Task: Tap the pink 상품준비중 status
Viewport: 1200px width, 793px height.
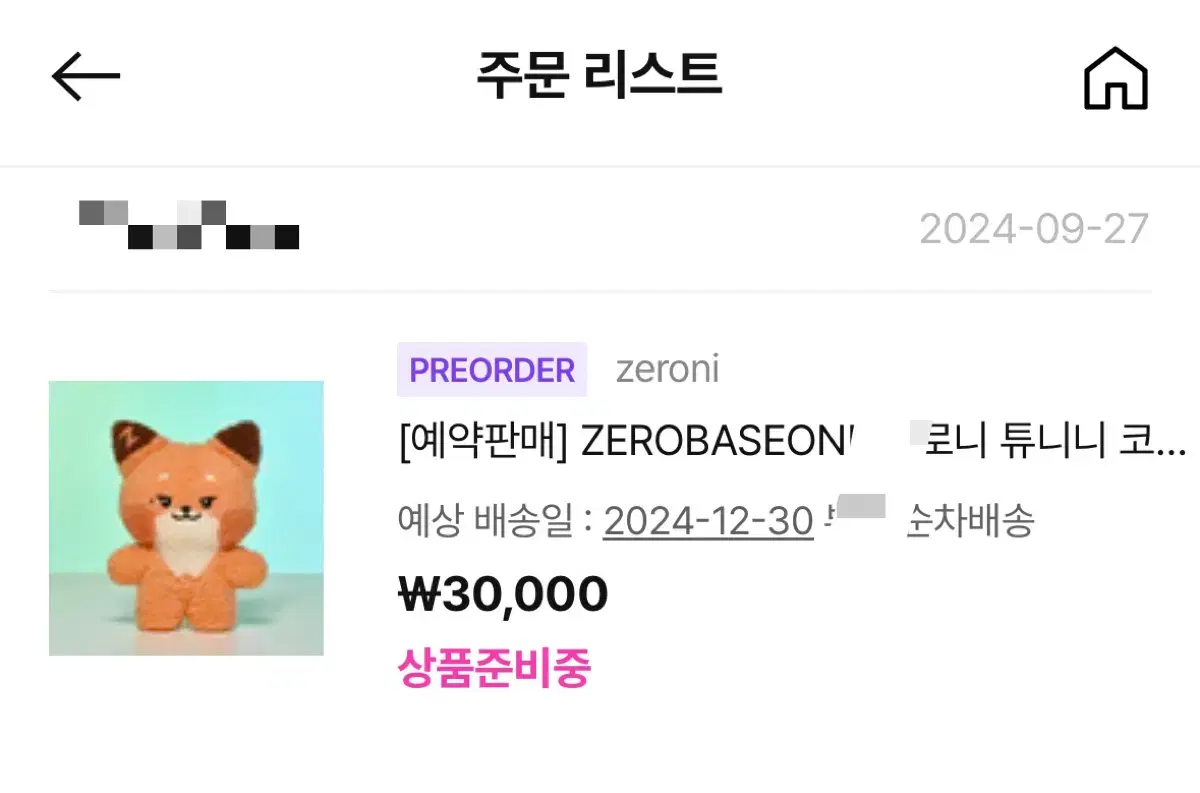Action: tap(494, 667)
